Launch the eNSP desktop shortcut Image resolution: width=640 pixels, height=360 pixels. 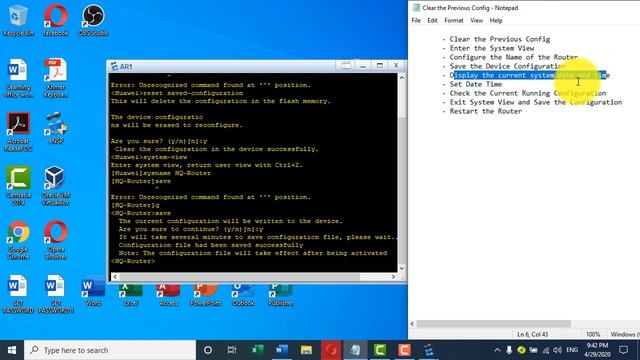pyautogui.click(x=56, y=128)
